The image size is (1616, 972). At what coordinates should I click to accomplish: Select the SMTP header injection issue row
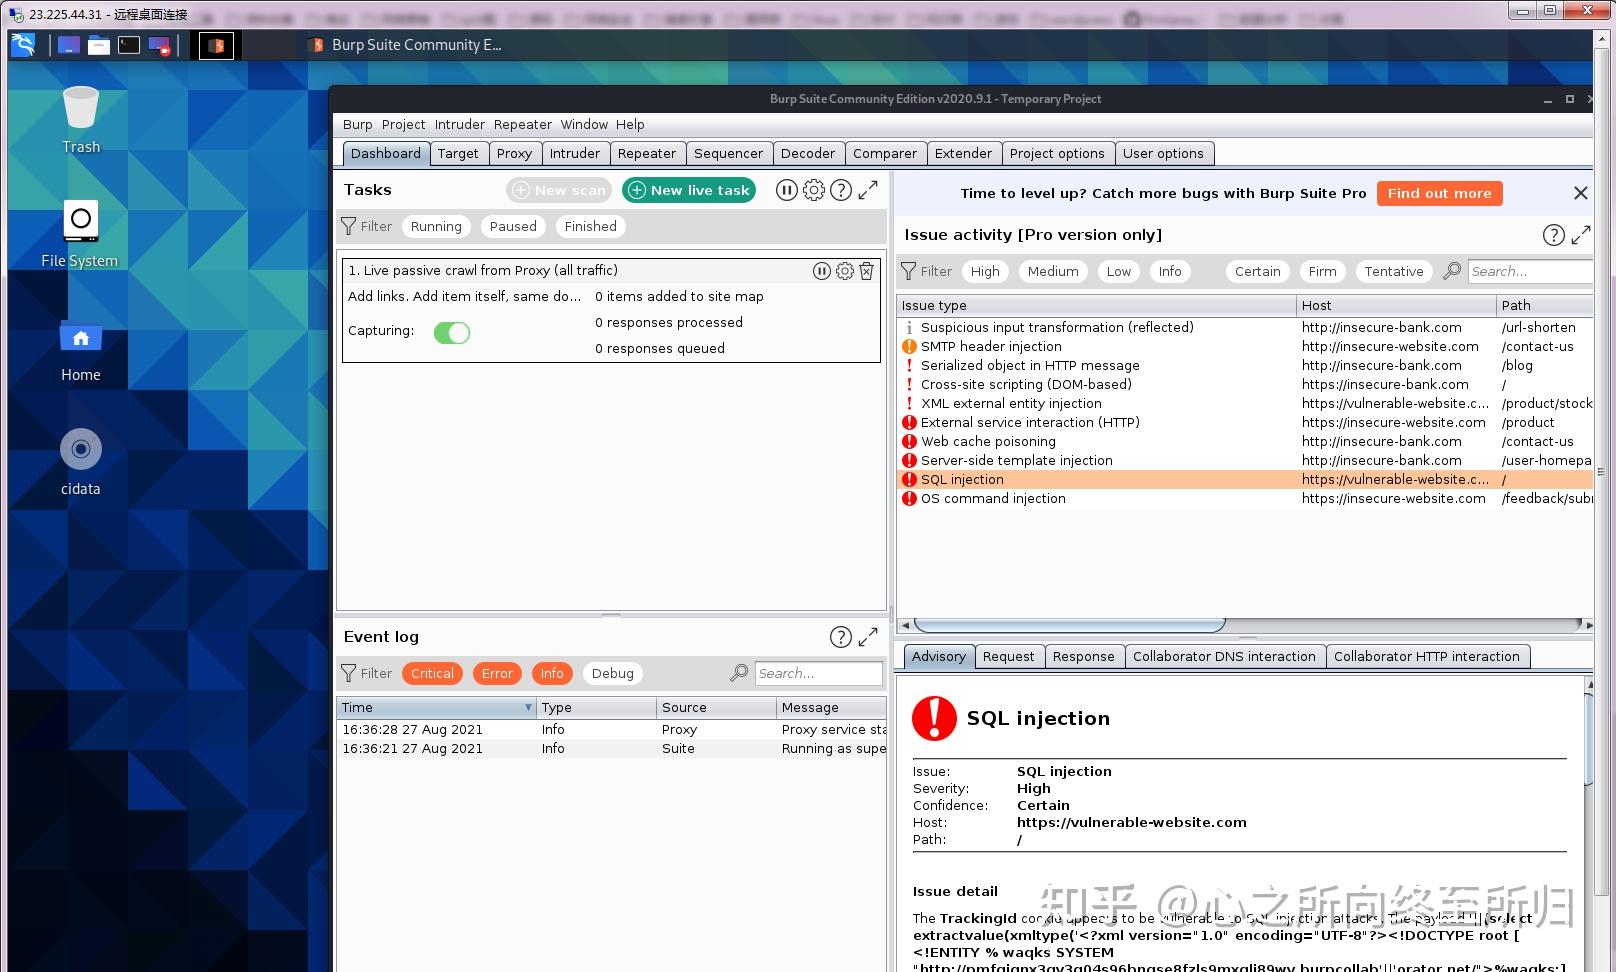[1245, 346]
